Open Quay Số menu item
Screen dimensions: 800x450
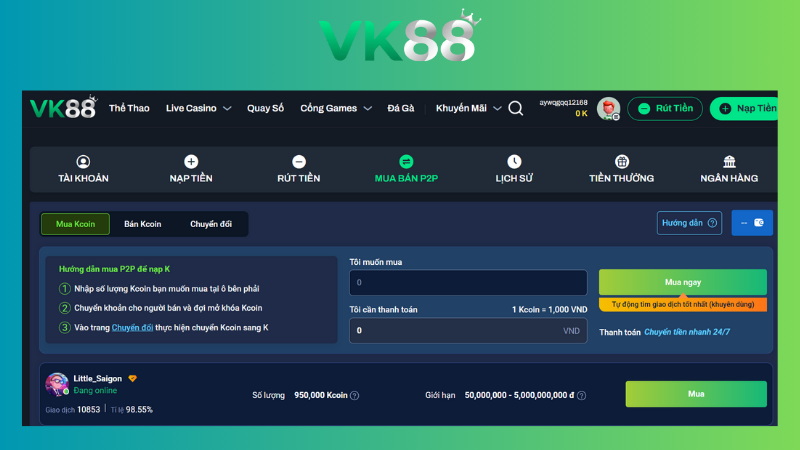[x=265, y=108]
